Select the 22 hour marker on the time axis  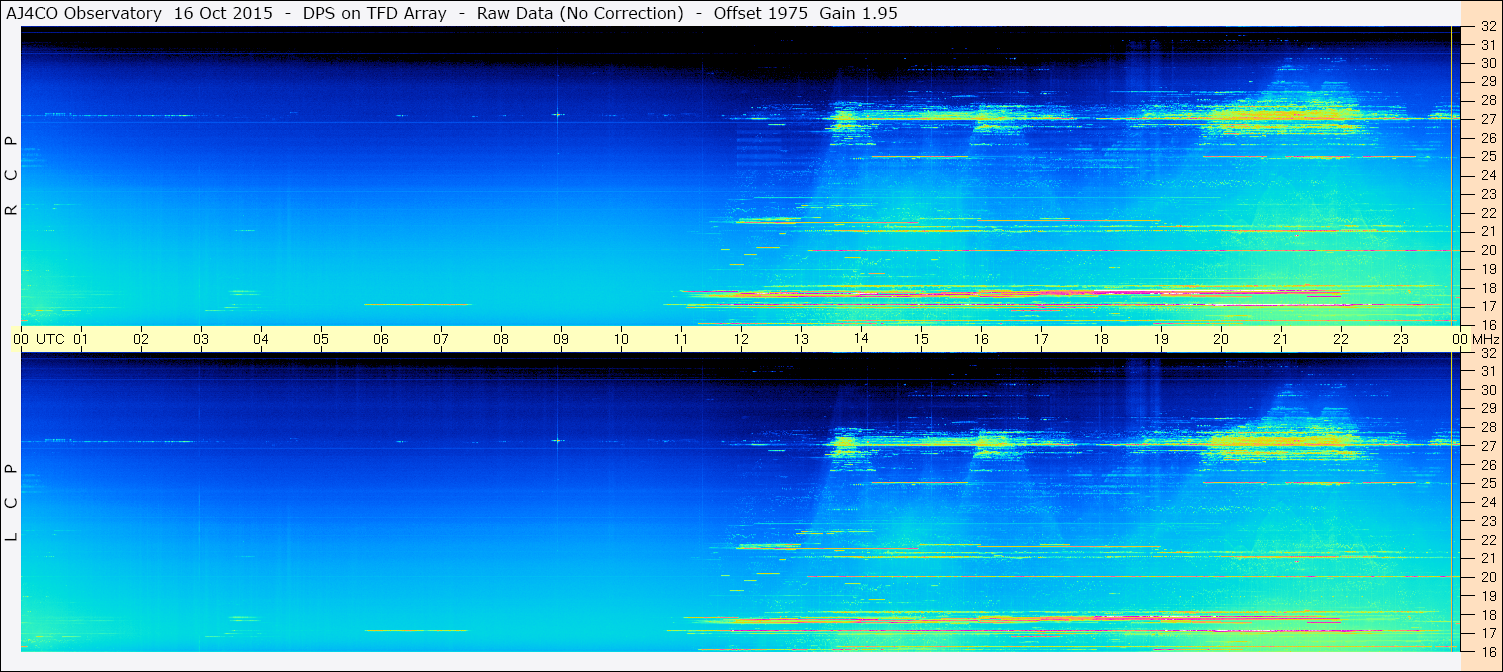coord(1341,339)
